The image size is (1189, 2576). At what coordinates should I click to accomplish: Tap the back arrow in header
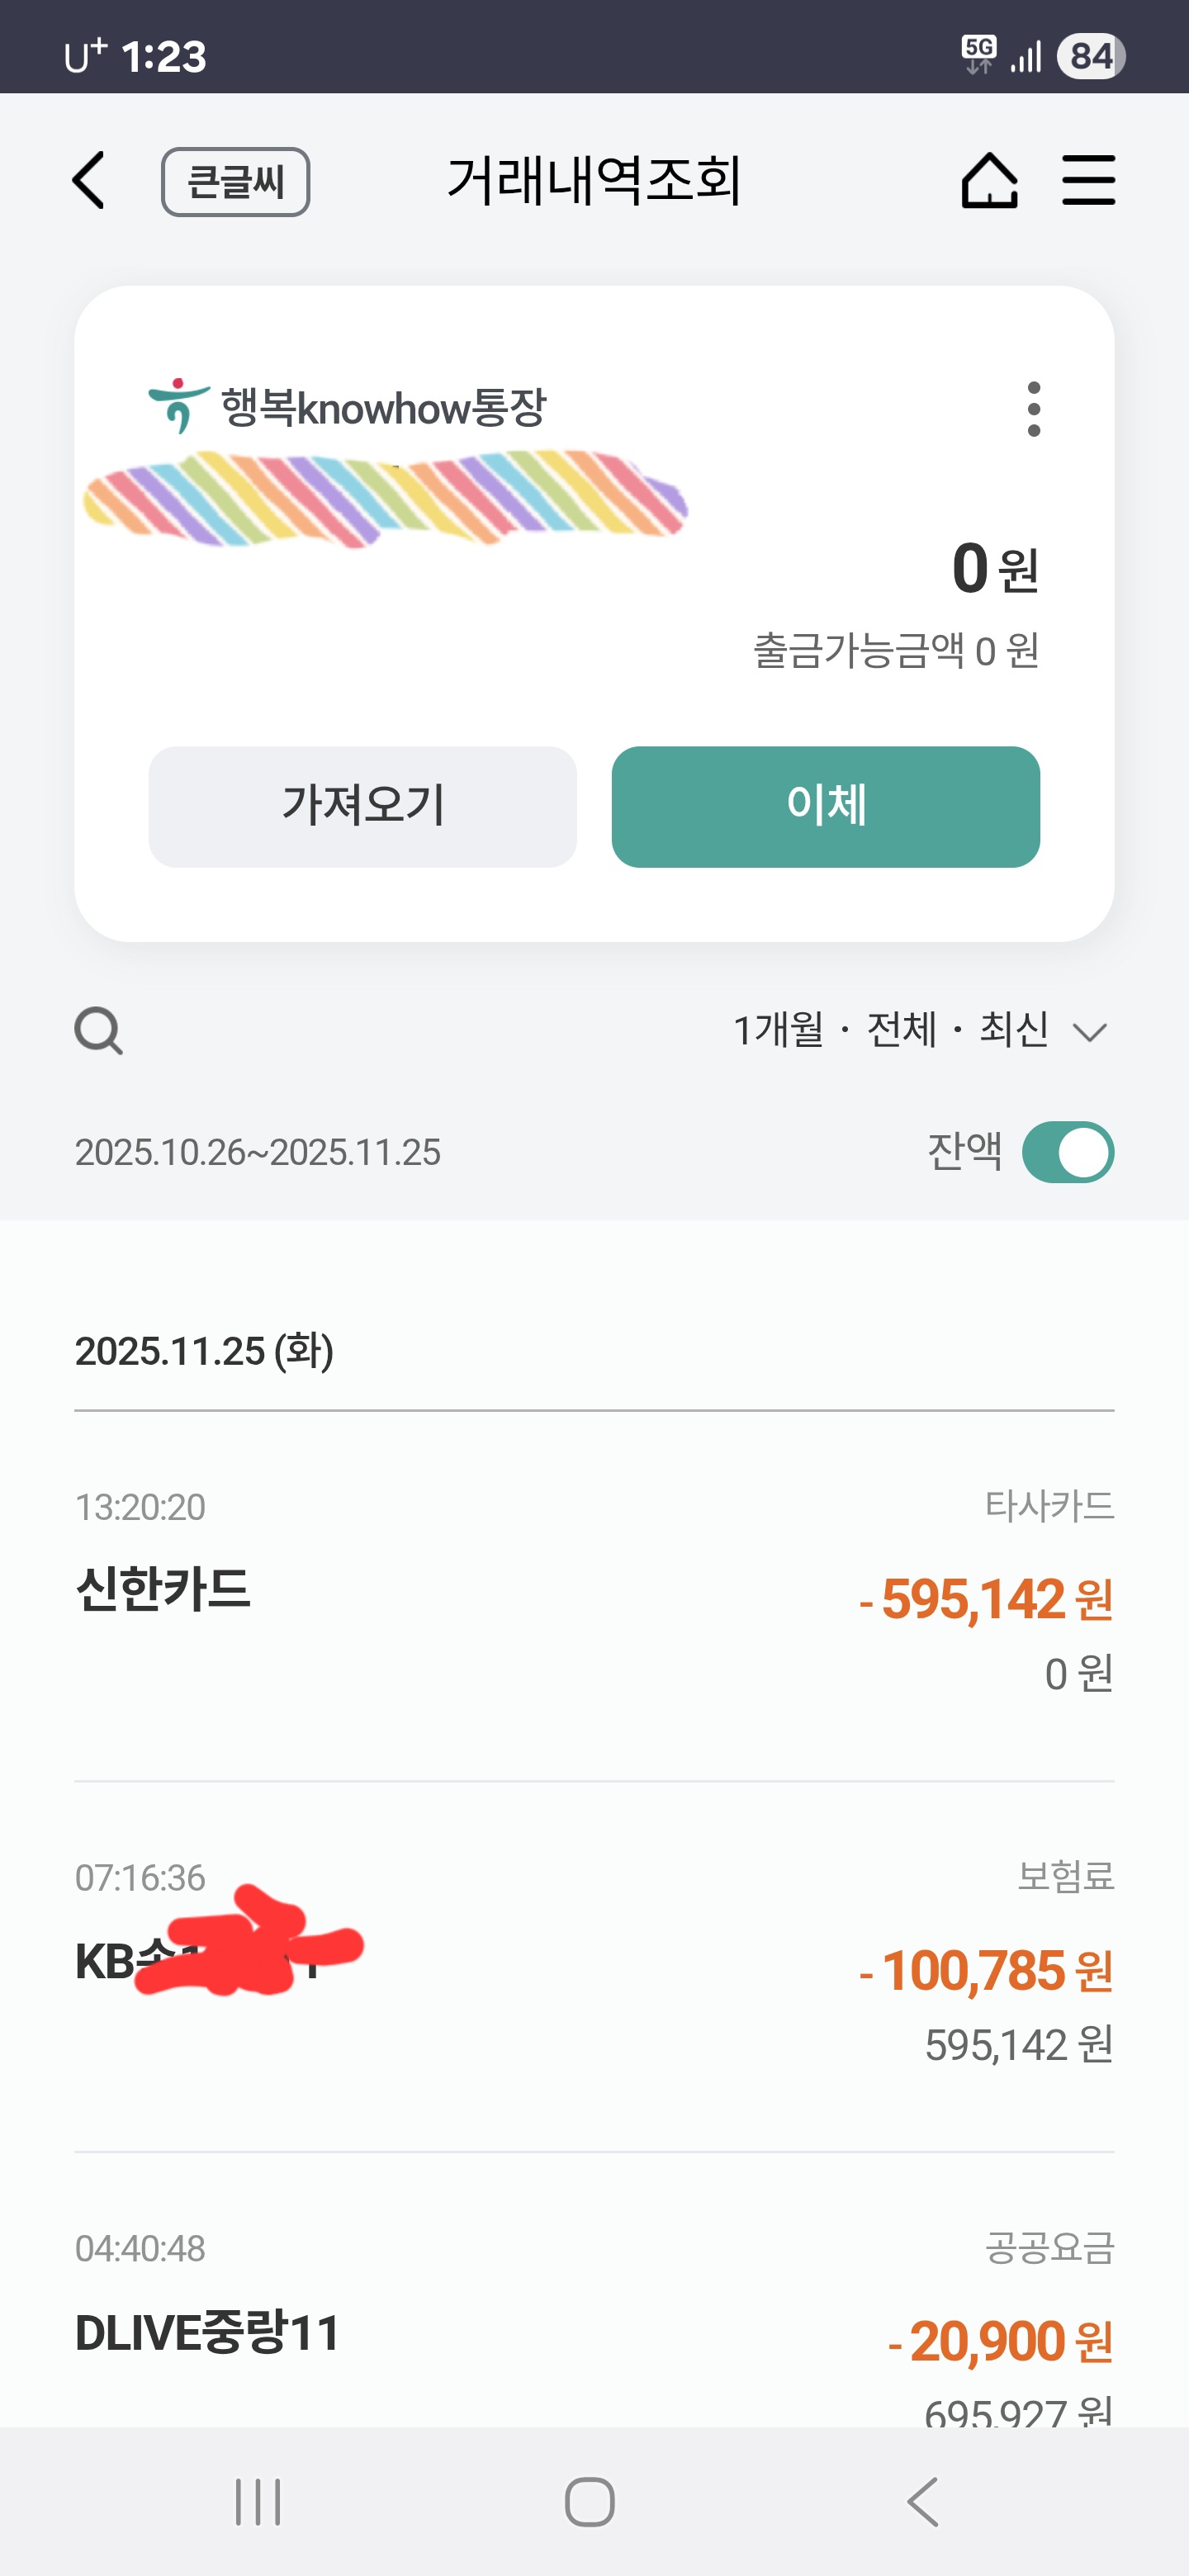(x=89, y=181)
